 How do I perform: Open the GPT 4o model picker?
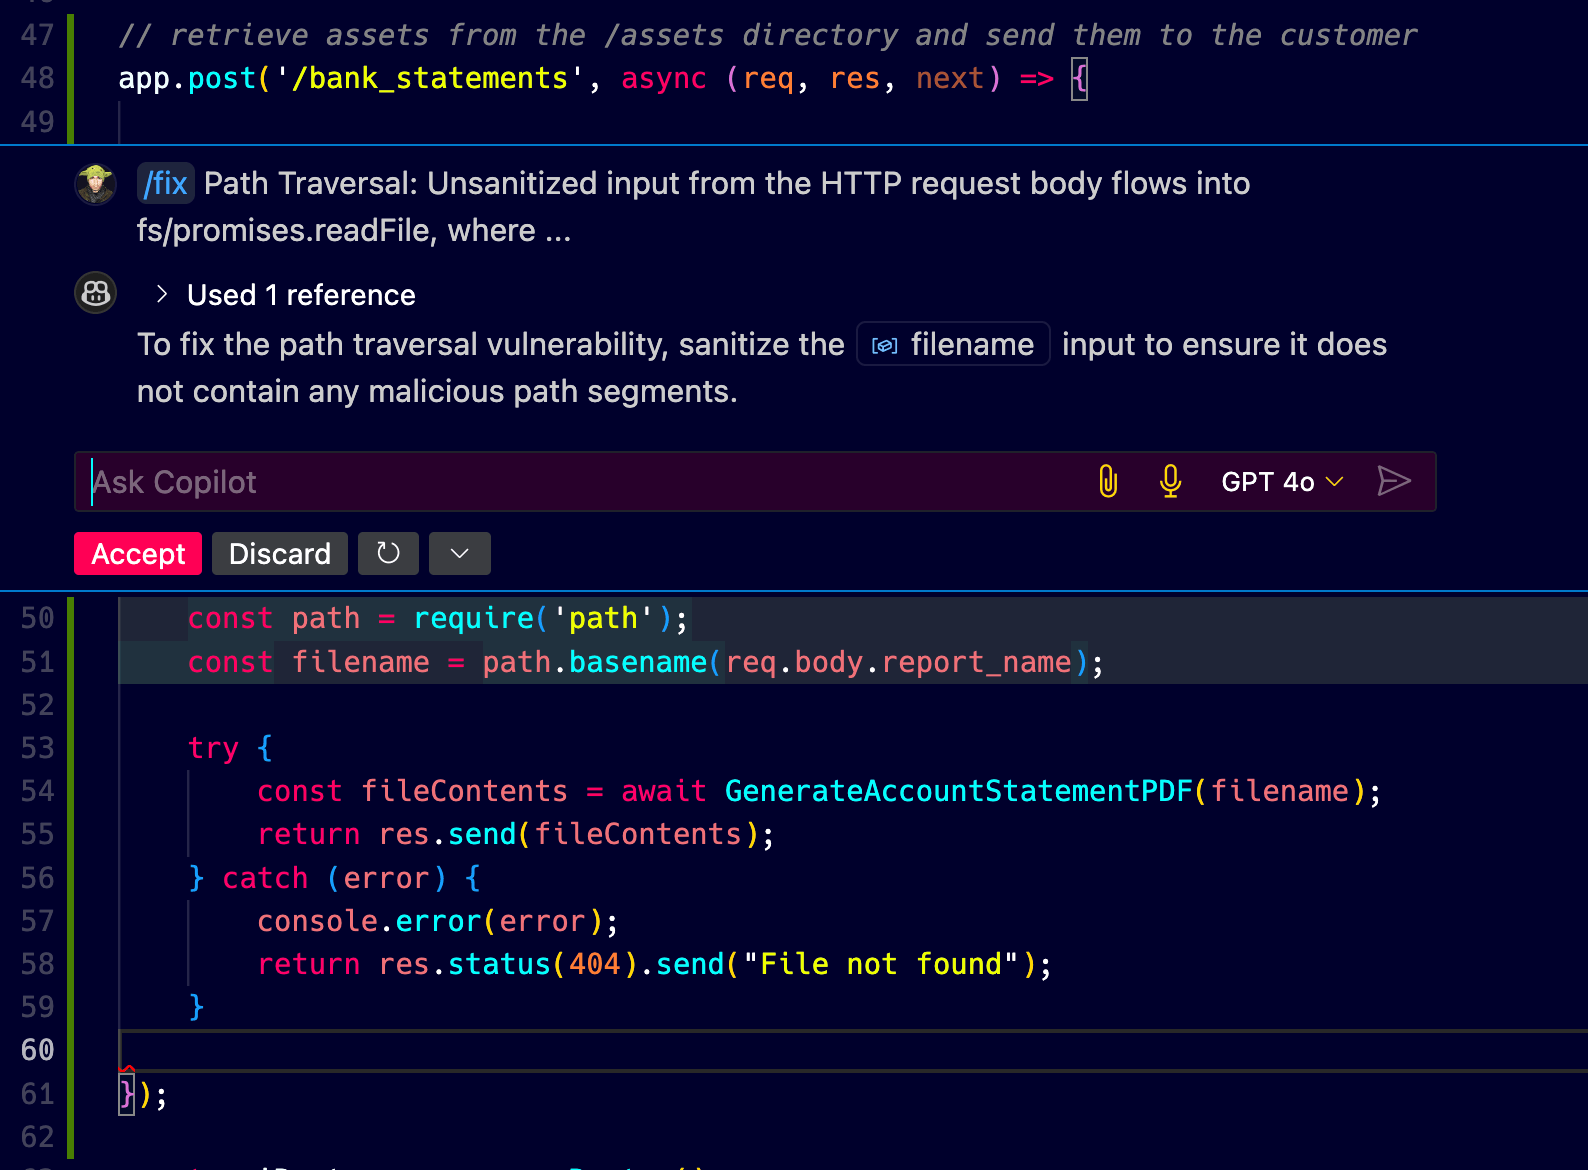1282,482
